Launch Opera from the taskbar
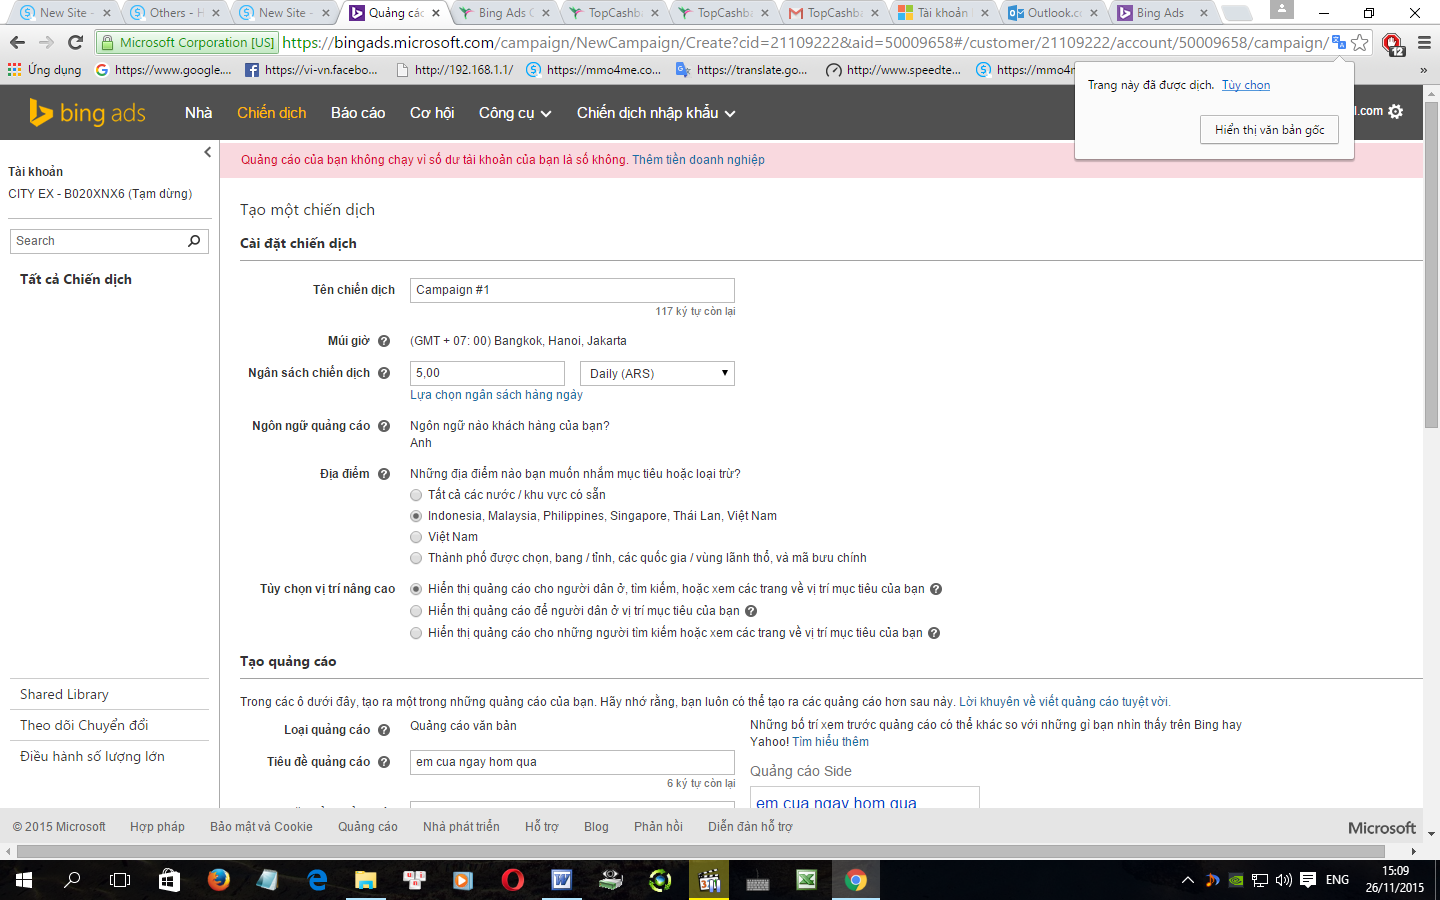 pos(512,880)
